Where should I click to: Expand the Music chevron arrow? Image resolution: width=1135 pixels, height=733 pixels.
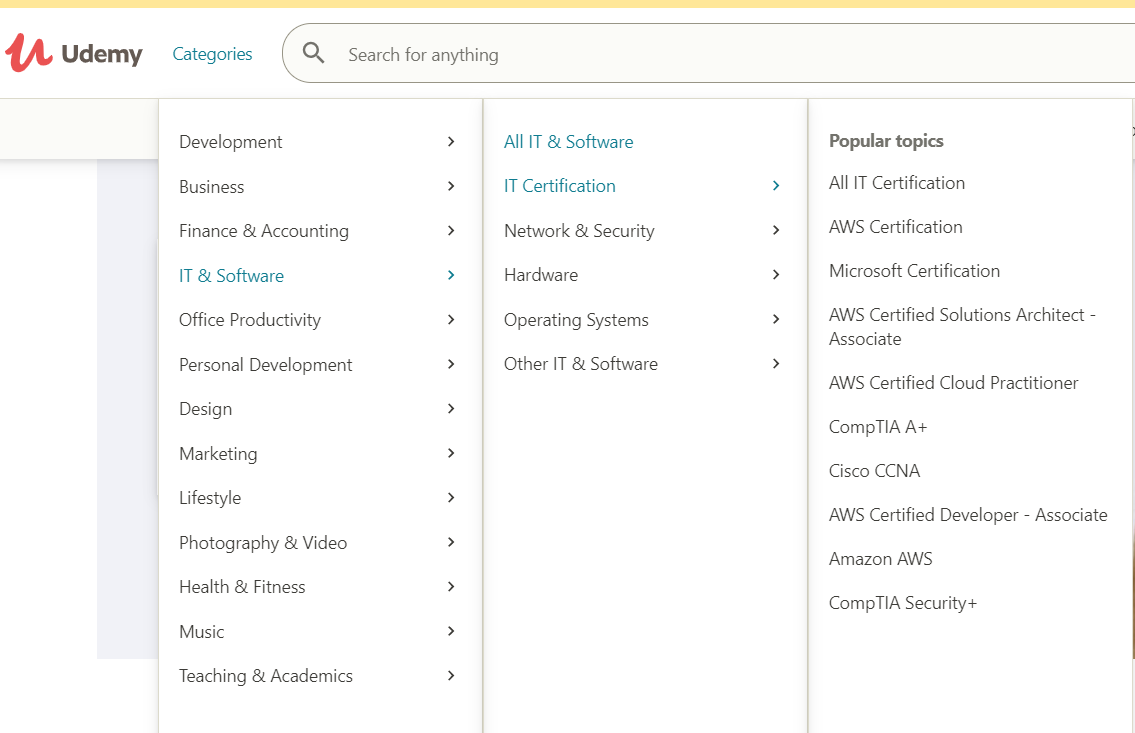point(451,631)
